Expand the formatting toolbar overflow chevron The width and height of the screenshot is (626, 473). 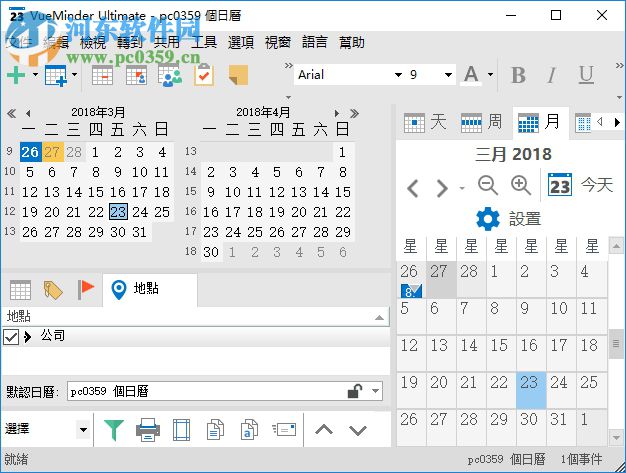pyautogui.click(x=619, y=65)
